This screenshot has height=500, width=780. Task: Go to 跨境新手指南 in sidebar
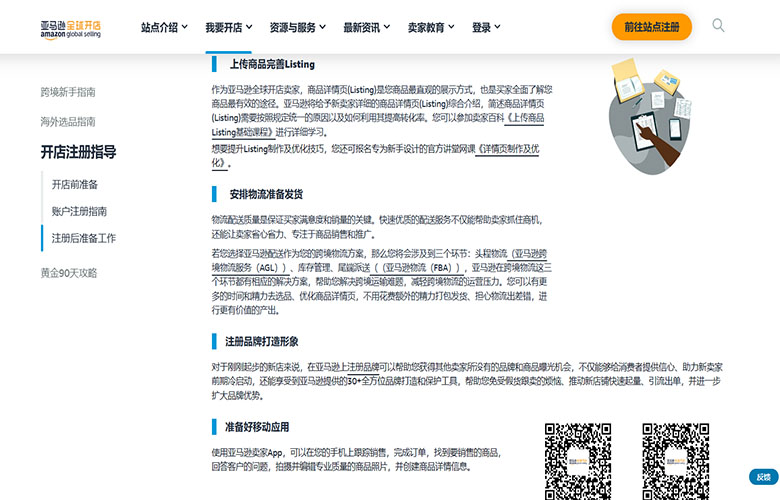(68, 92)
